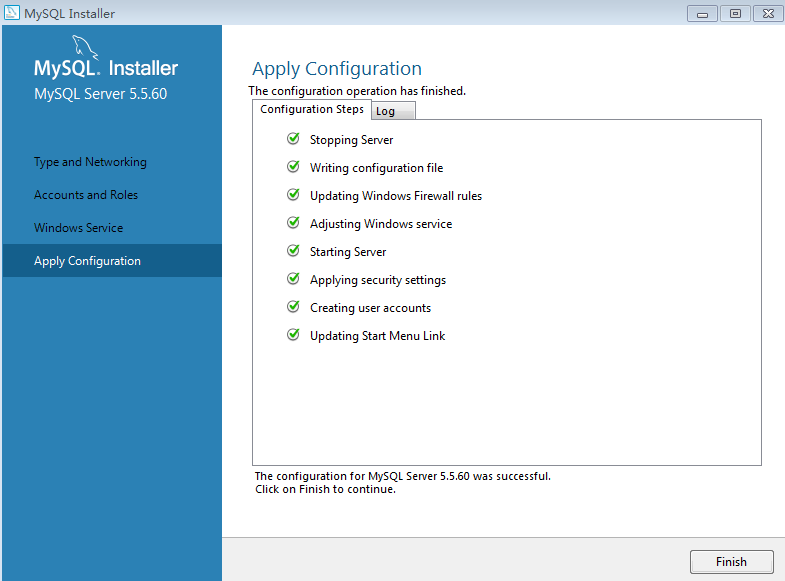This screenshot has height=581, width=785.
Task: Open Accounts and Roles step in sidebar
Action: point(86,195)
